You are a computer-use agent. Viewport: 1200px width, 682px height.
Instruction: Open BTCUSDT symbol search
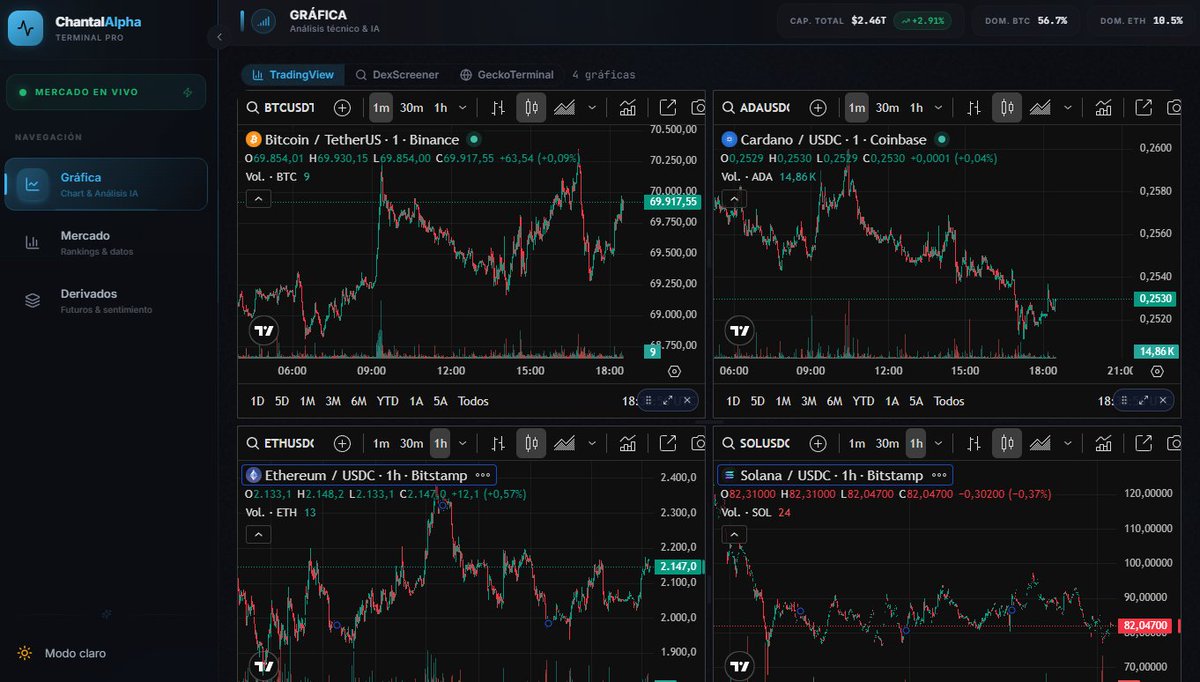click(x=281, y=108)
